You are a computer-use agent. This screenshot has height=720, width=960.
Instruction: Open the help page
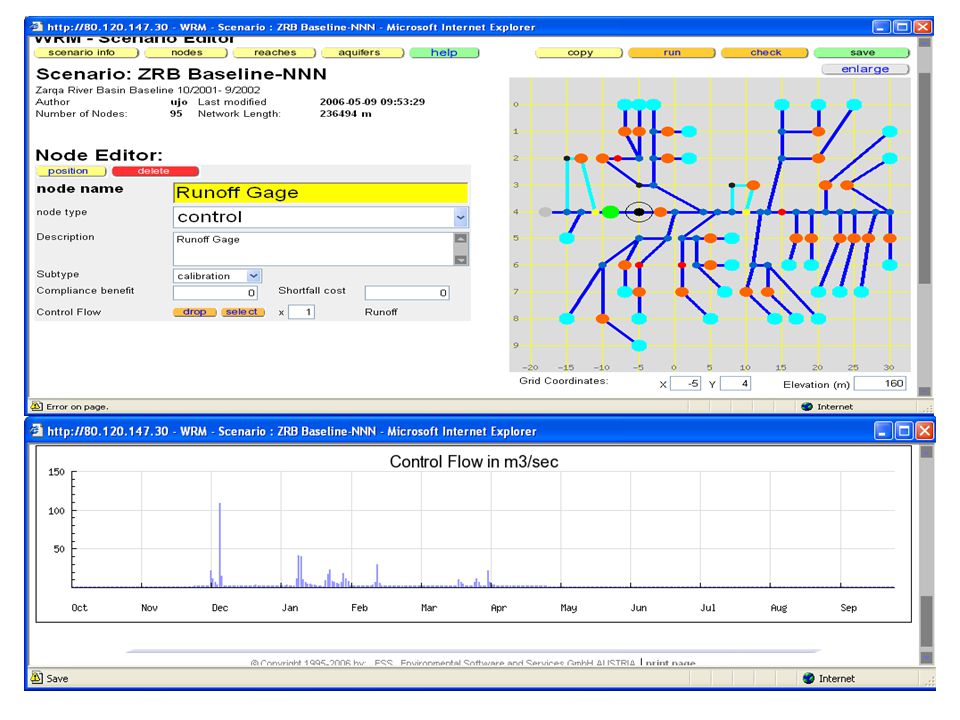(x=444, y=53)
